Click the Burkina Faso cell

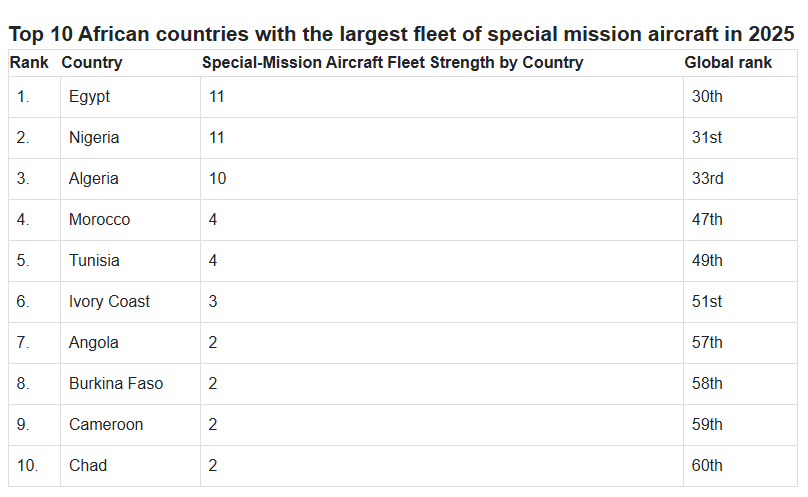pos(116,384)
